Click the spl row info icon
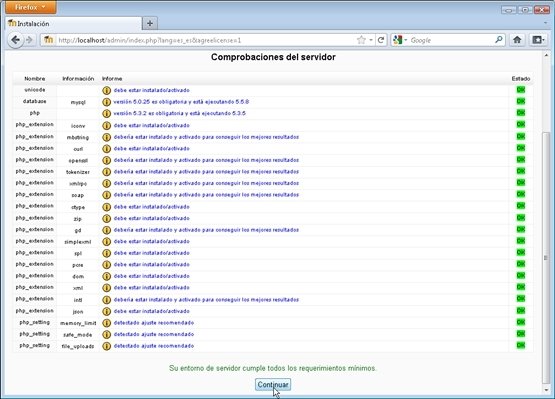Image resolution: width=555 pixels, height=399 pixels. tap(107, 253)
